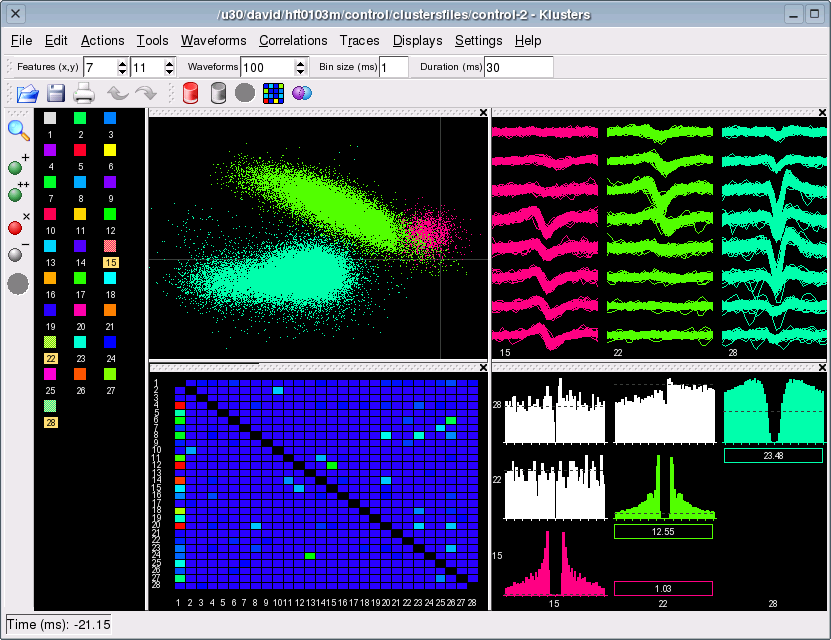Select the green ball single-plus tool
The image size is (831, 640).
pos(17,165)
